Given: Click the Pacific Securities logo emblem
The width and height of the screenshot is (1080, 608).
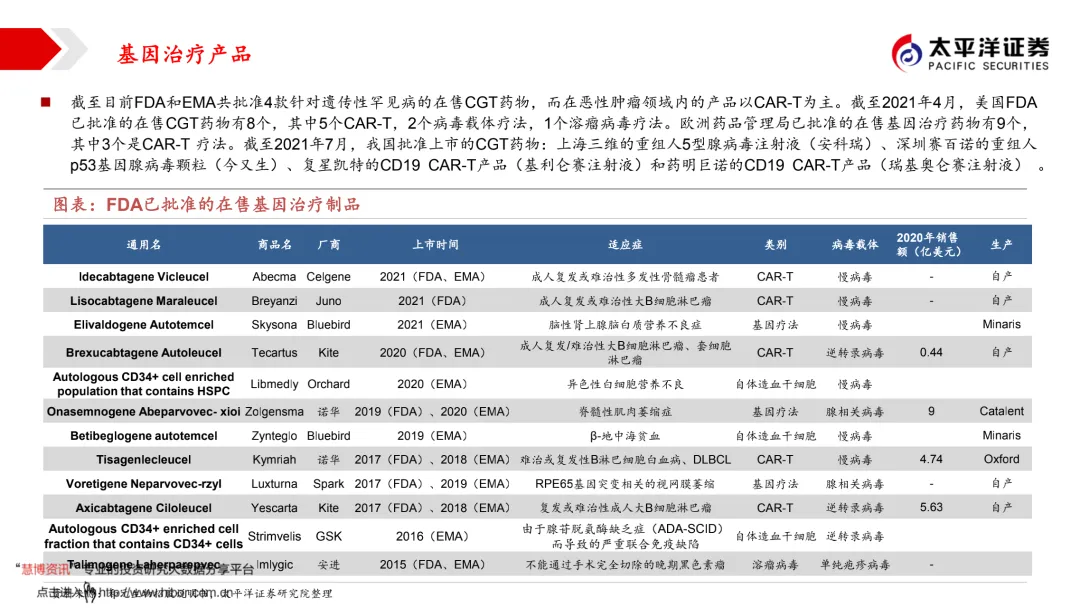Looking at the screenshot, I should click(906, 53).
